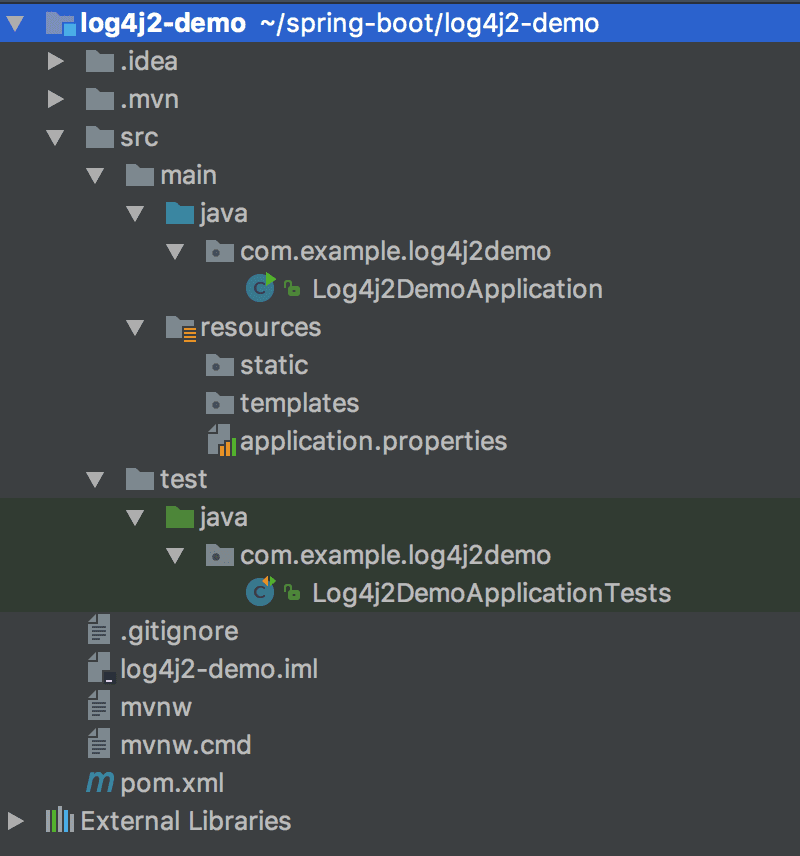Click the application.properties file icon

(220, 441)
